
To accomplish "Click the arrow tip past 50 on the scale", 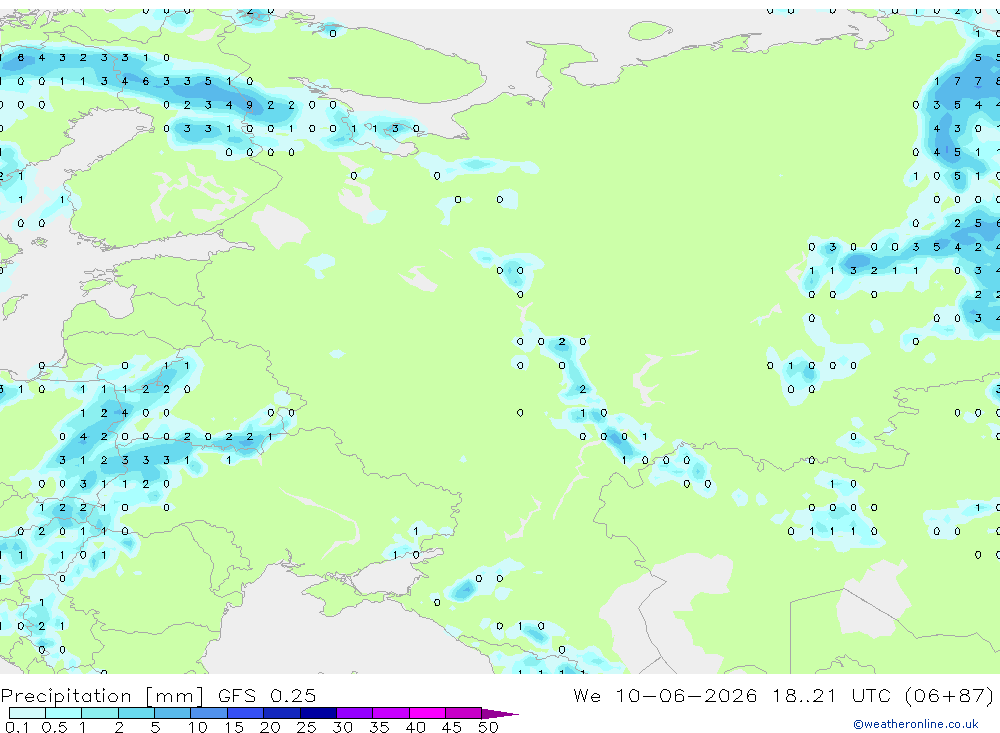I will pyautogui.click(x=501, y=714).
